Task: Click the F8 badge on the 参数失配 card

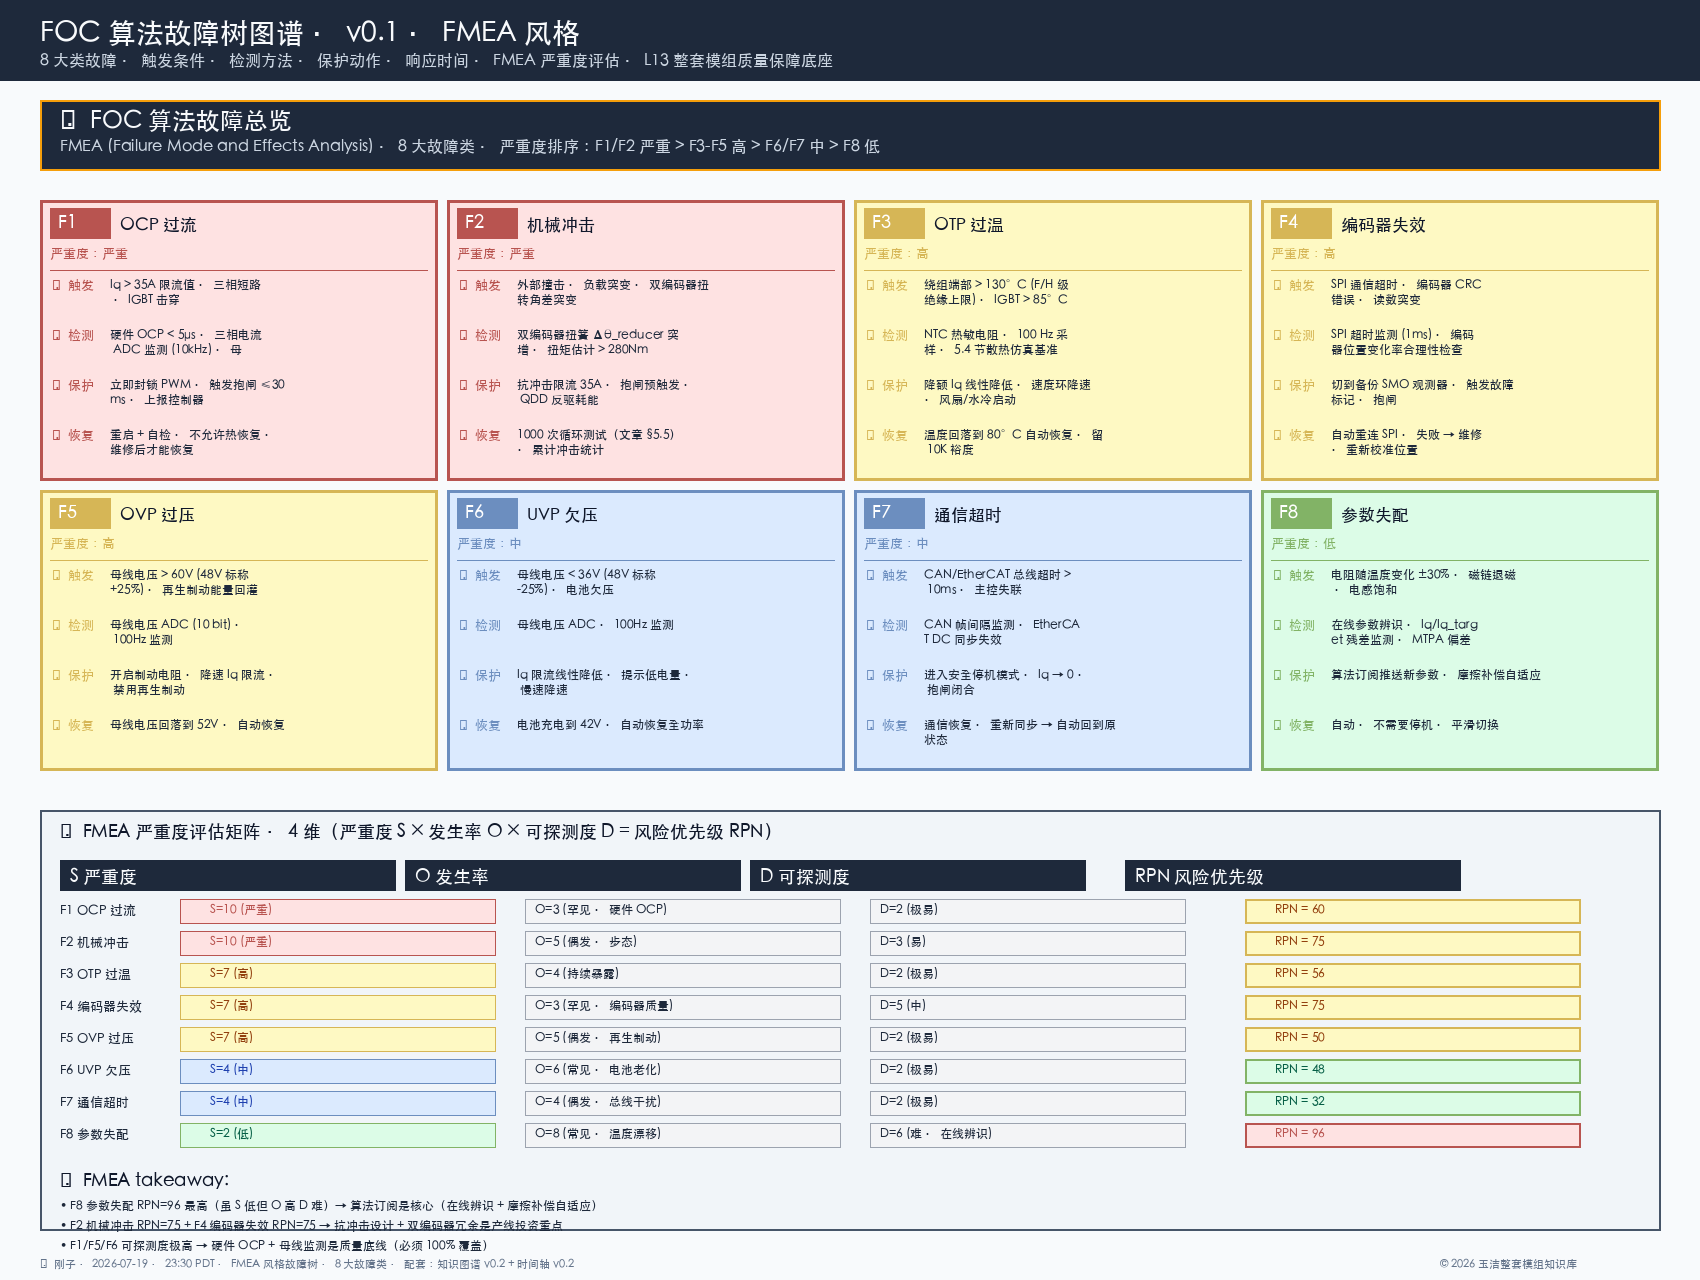Action: tap(1301, 513)
